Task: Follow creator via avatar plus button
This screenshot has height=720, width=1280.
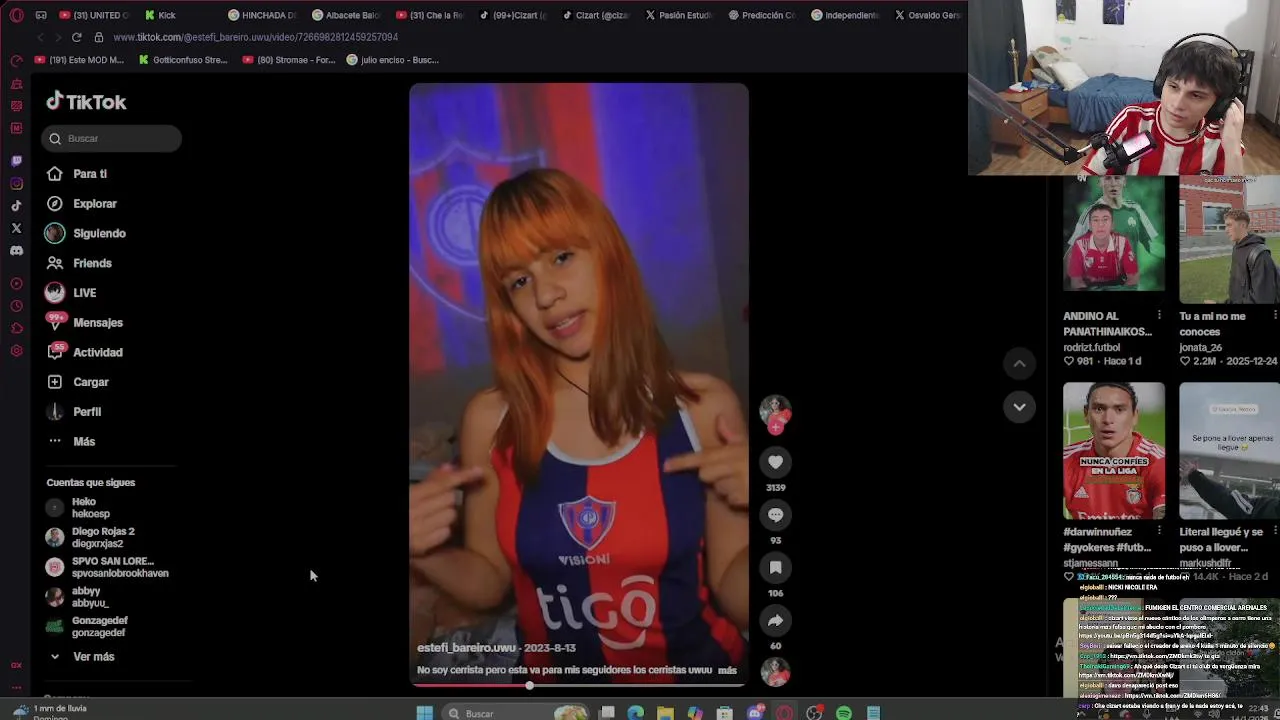Action: tap(775, 428)
